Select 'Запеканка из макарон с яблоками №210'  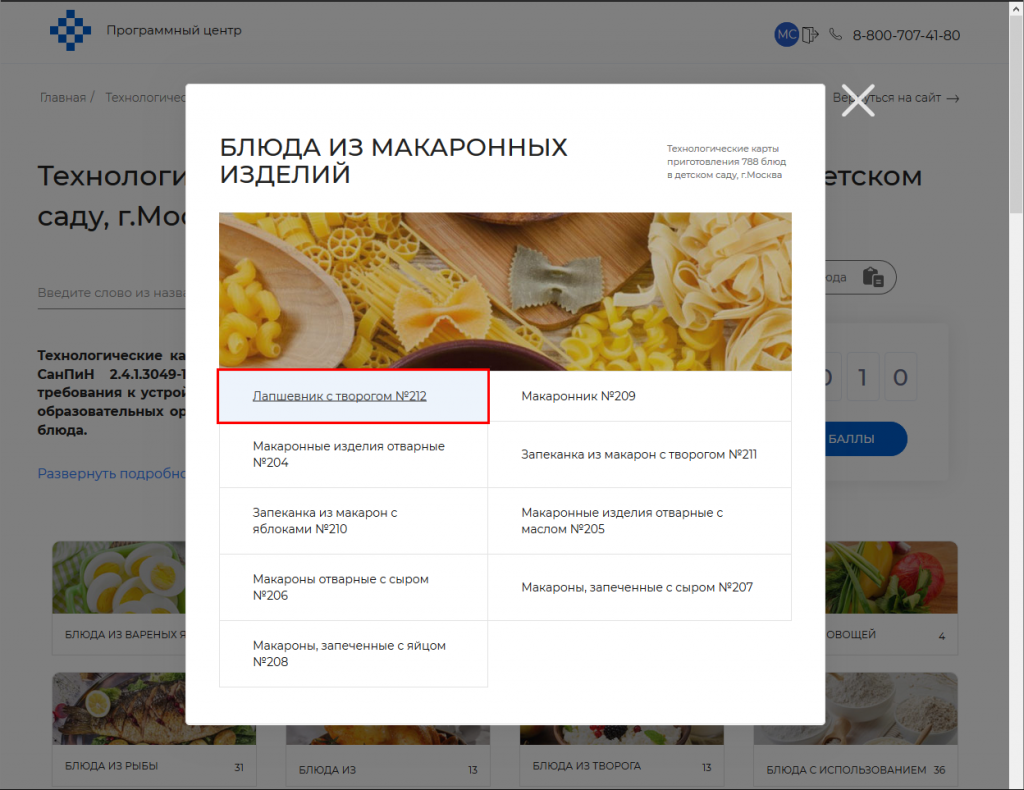(x=325, y=520)
